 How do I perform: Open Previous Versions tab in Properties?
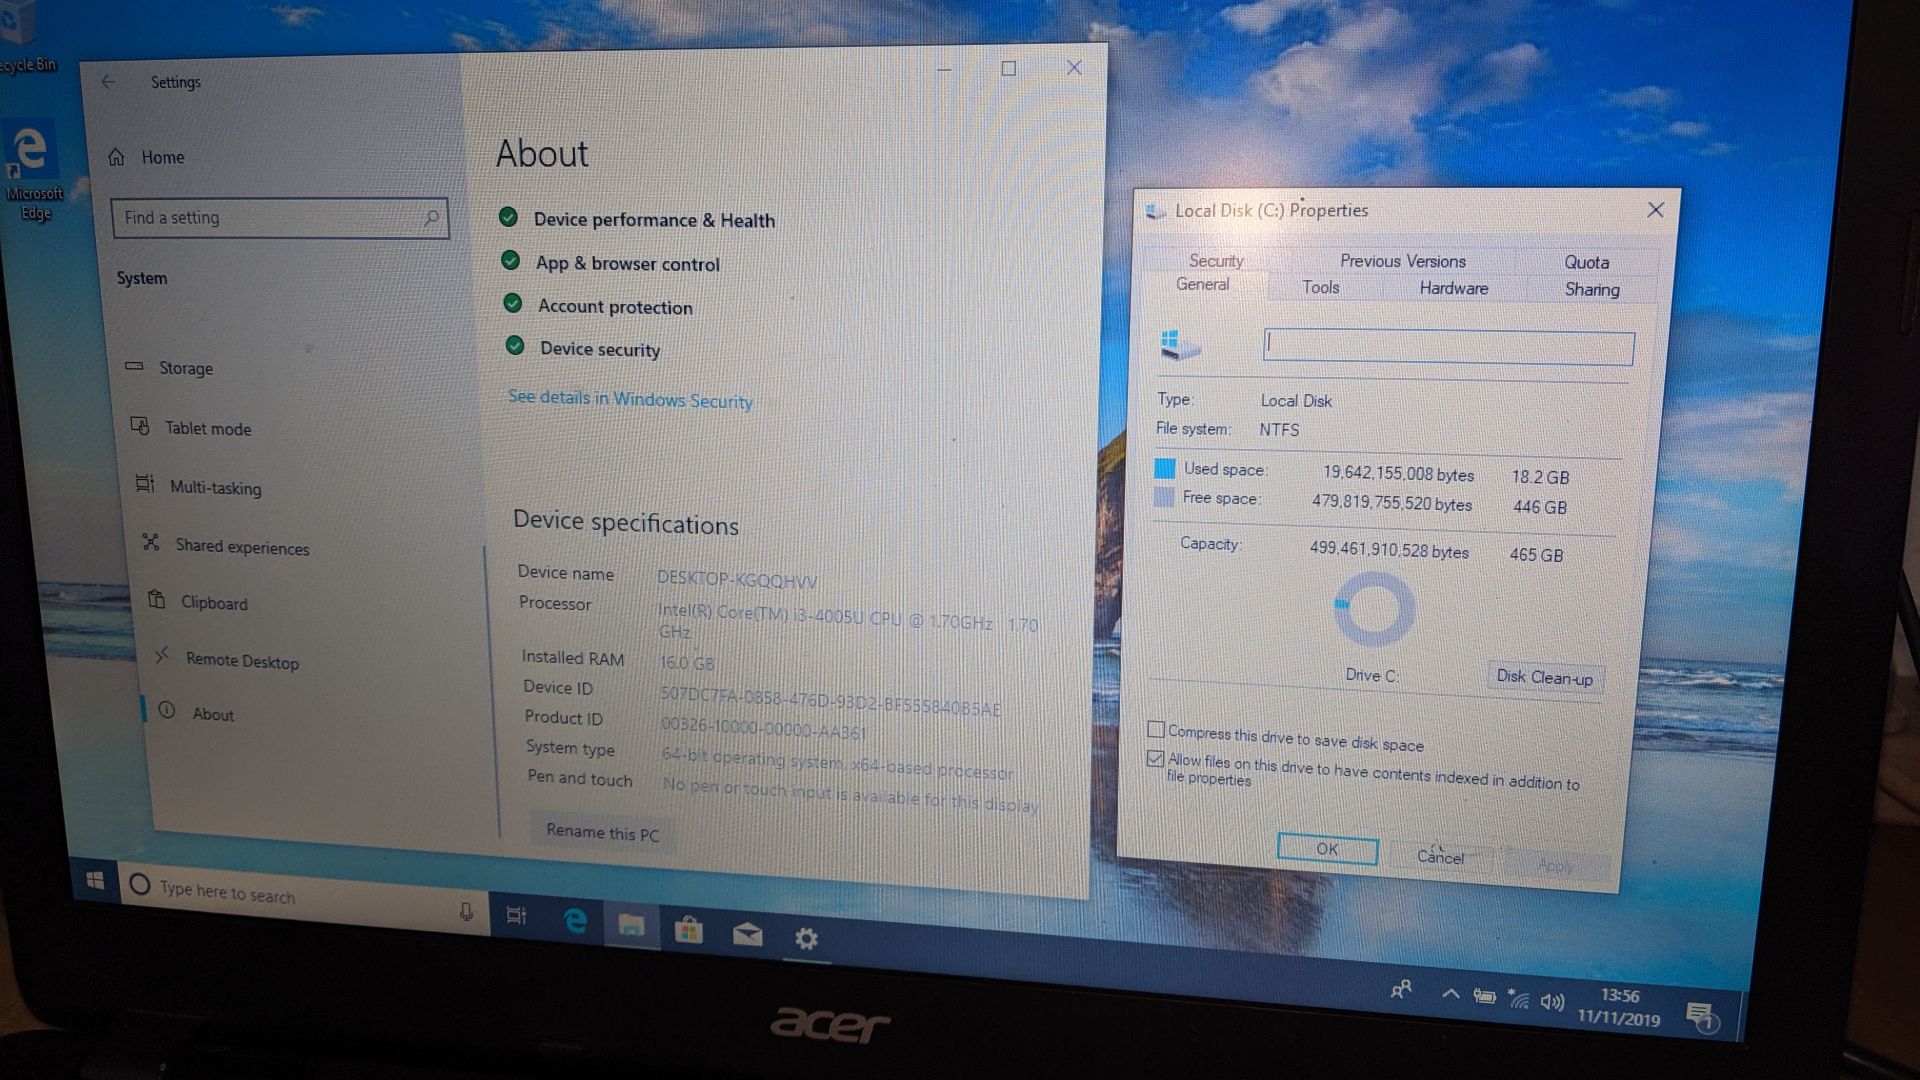(x=1400, y=260)
